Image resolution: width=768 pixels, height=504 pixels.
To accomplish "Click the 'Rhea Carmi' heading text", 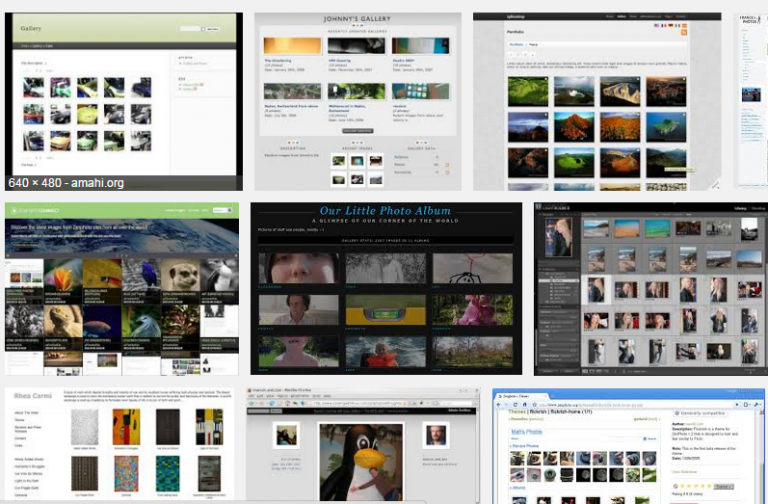I will click(31, 395).
